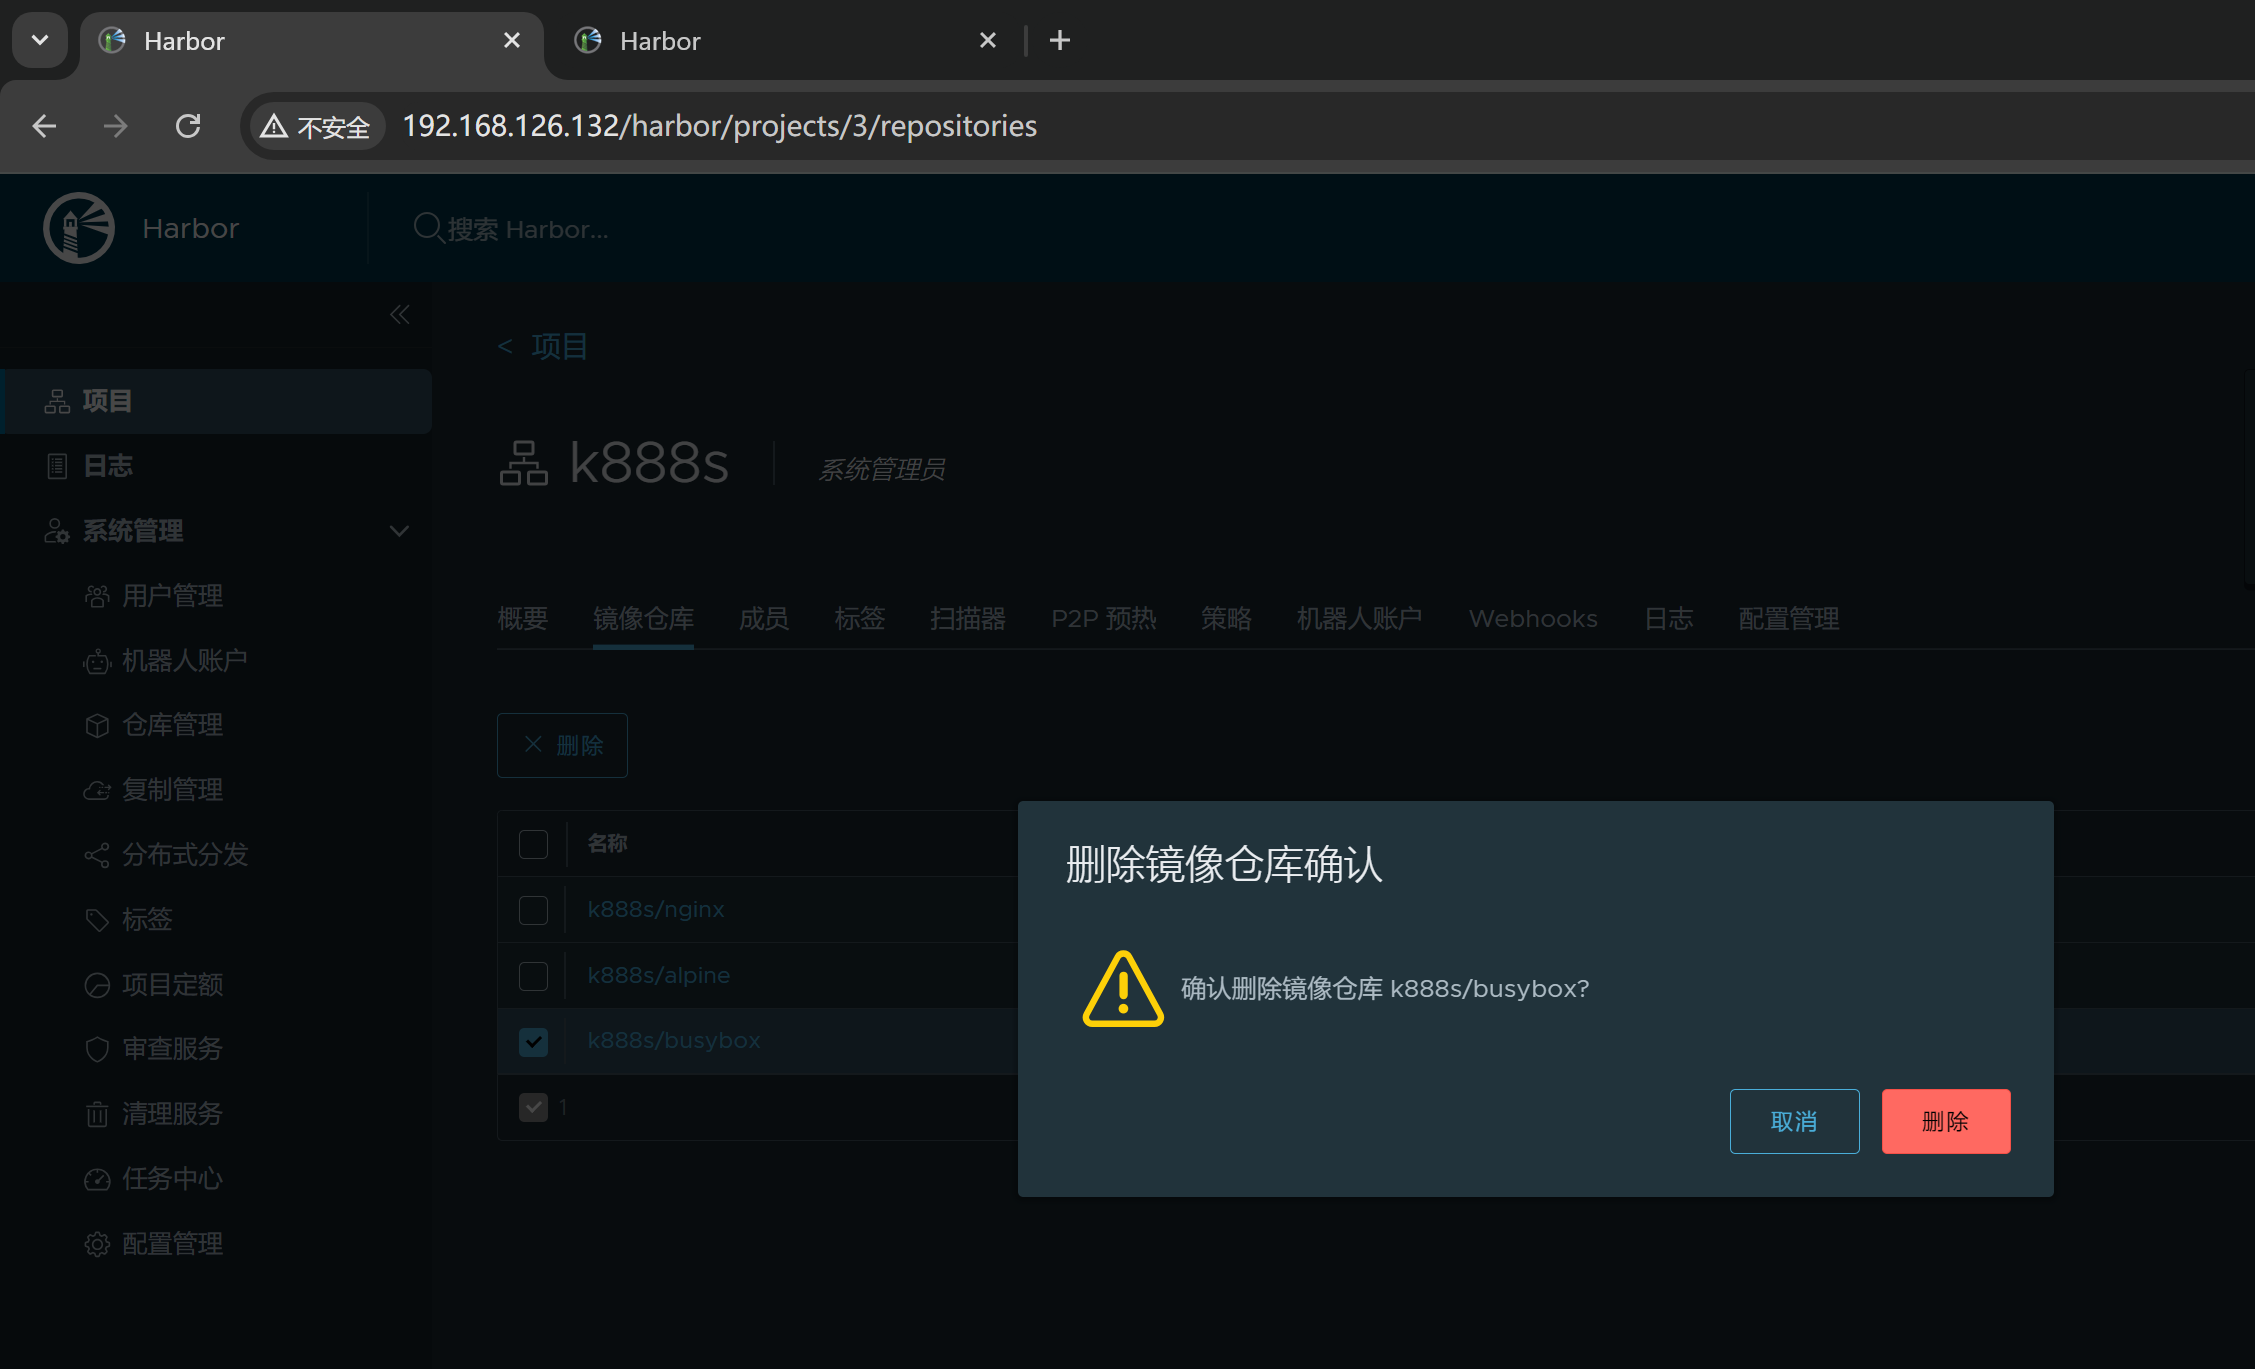Switch to the 成员 tab
The image size is (2255, 1369).
click(x=763, y=619)
